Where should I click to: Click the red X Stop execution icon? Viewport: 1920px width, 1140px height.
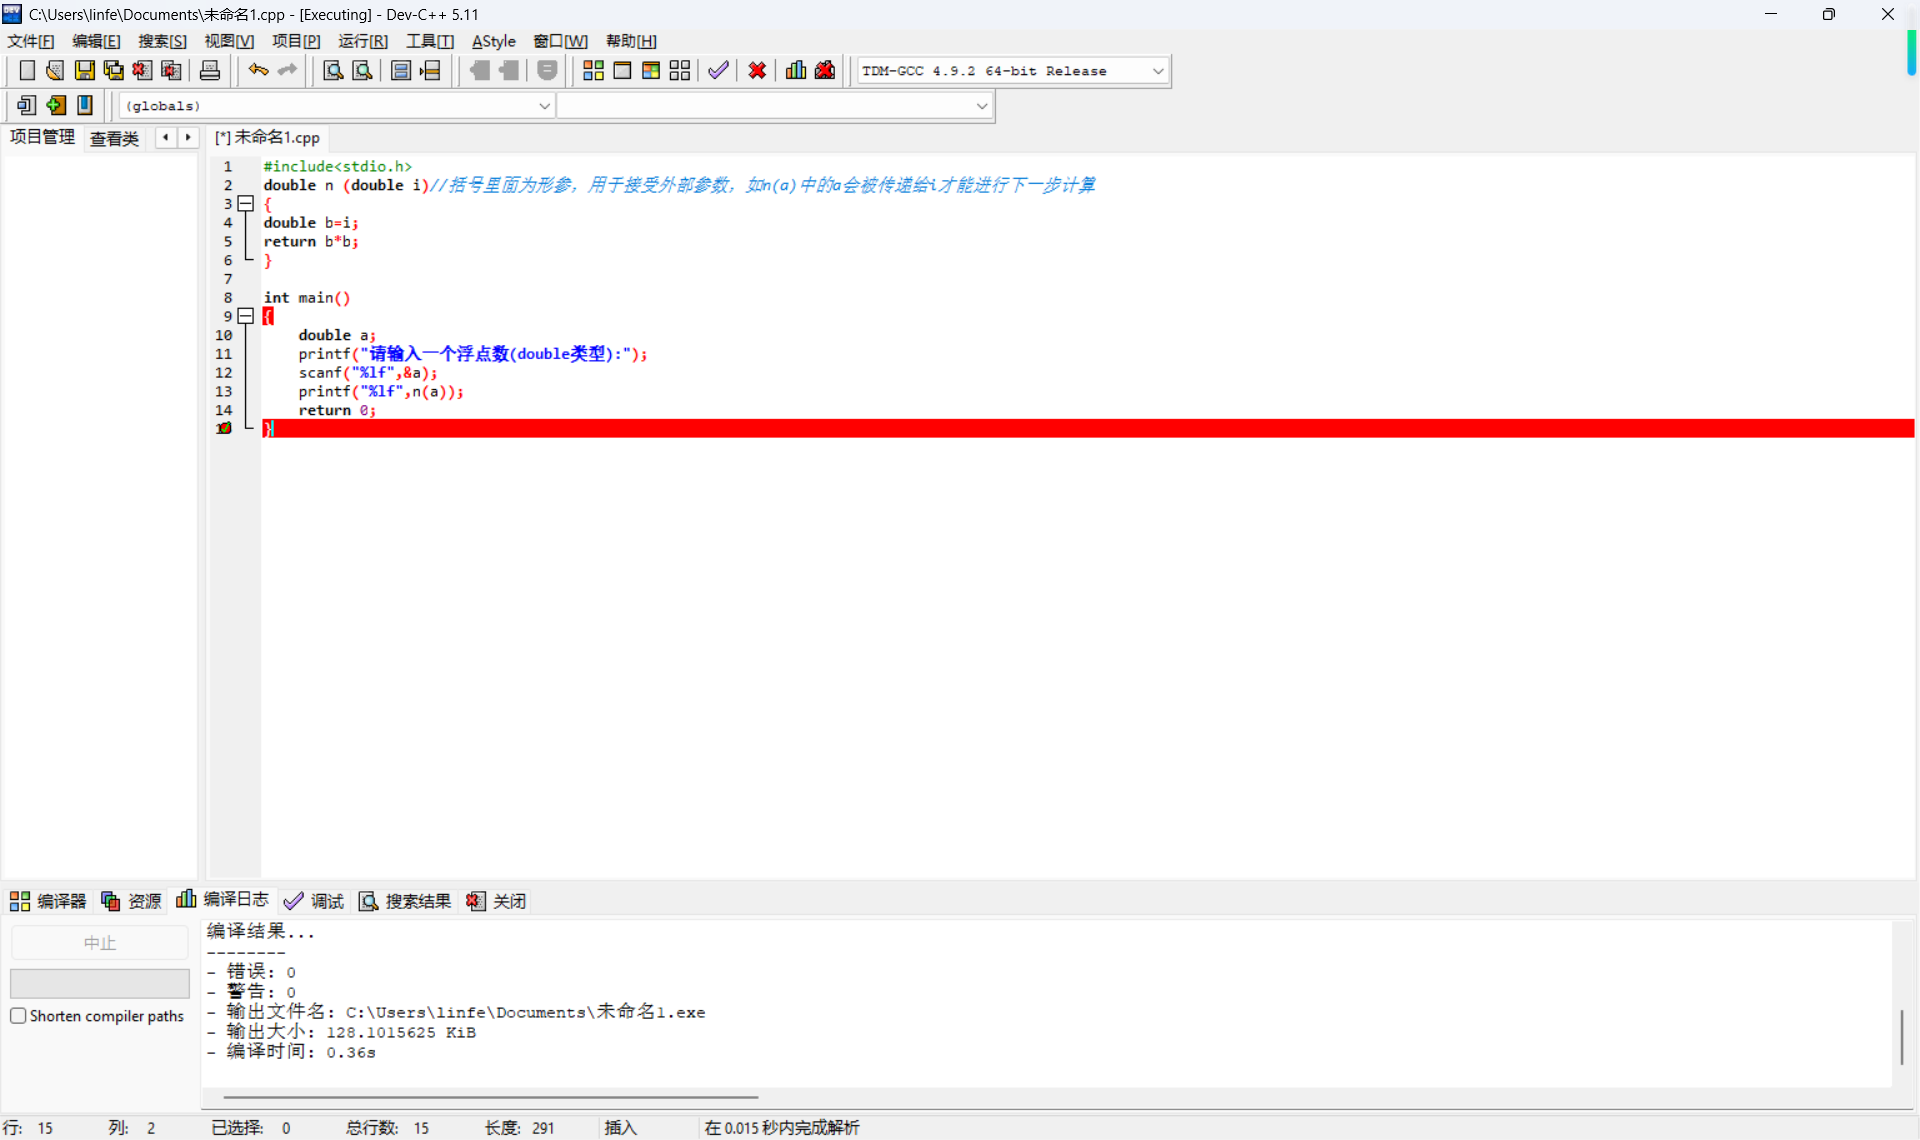click(x=757, y=70)
